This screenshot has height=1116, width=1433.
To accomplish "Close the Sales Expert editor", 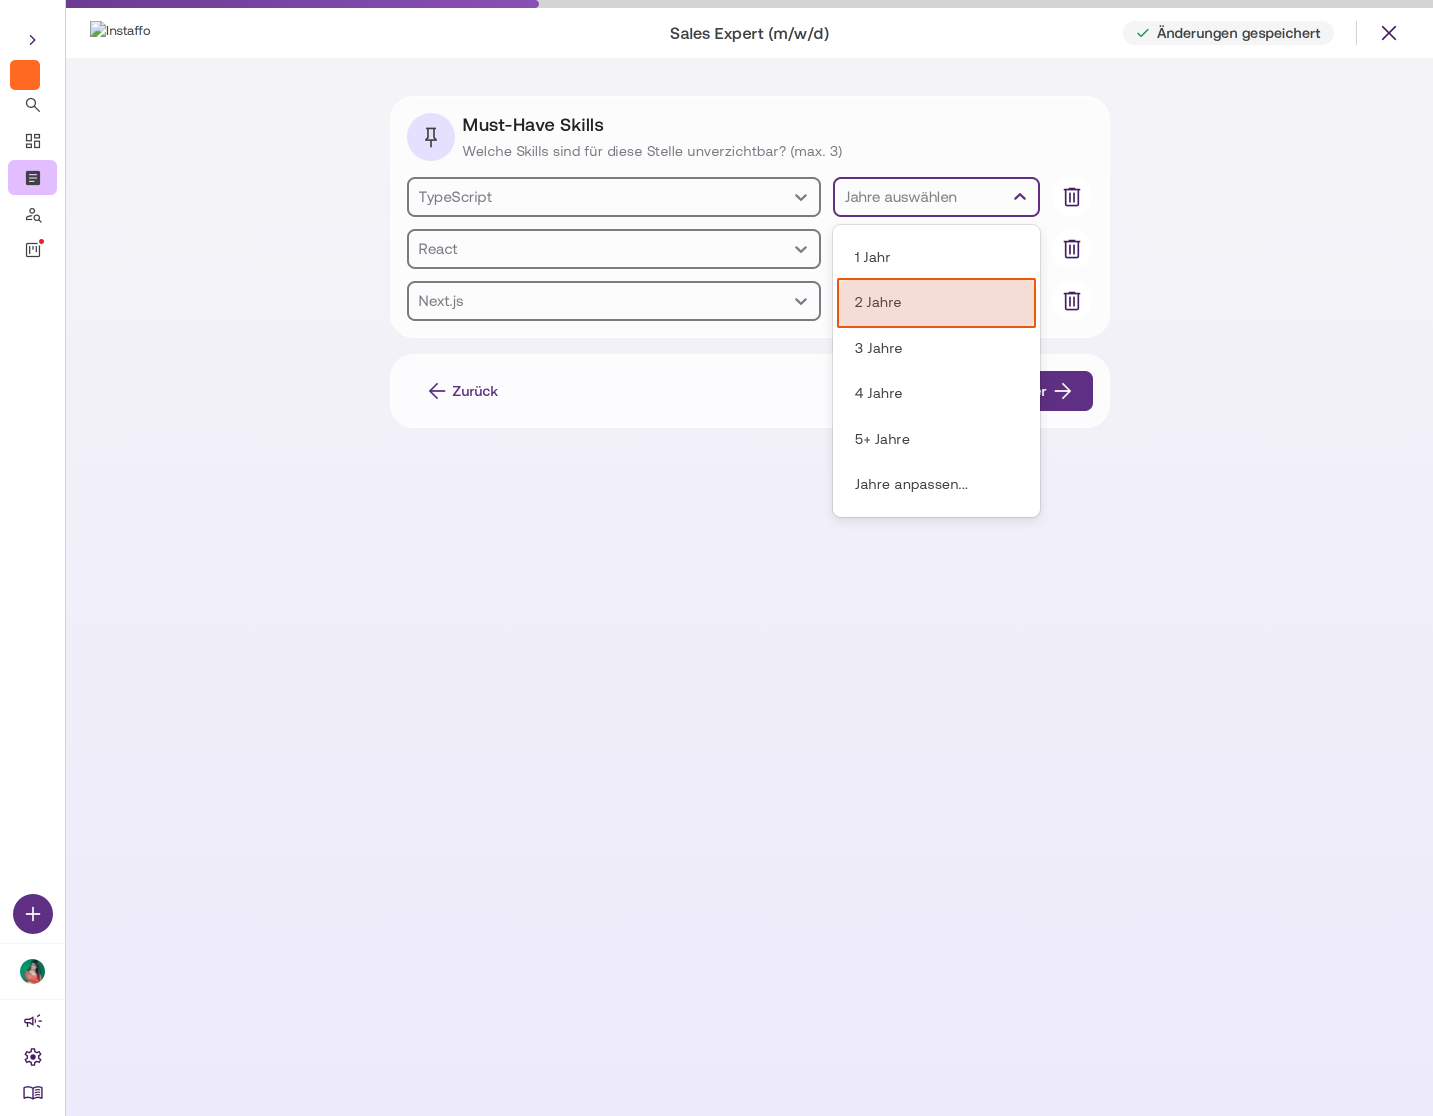I will click(x=1389, y=33).
